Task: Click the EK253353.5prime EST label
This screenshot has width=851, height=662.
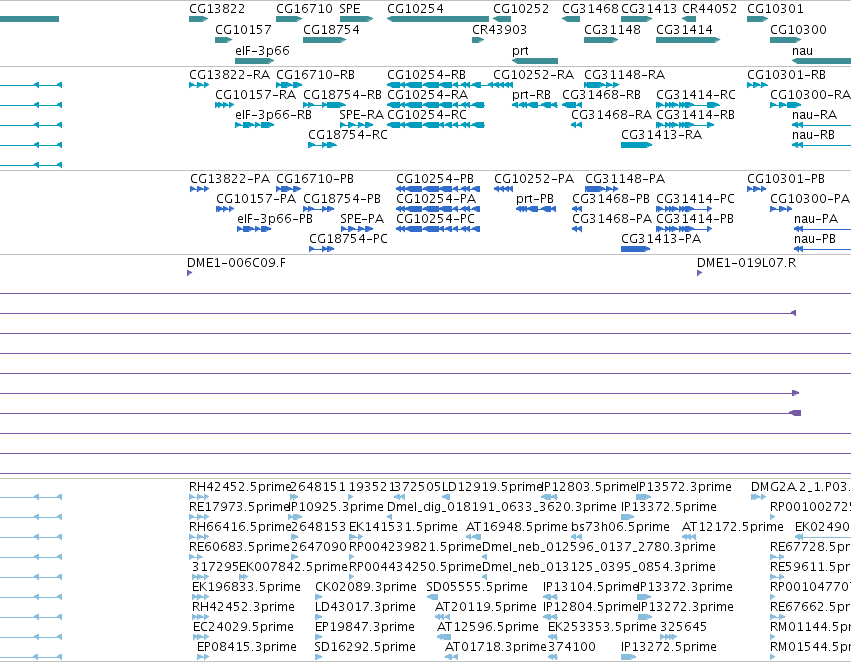Action: tap(602, 627)
